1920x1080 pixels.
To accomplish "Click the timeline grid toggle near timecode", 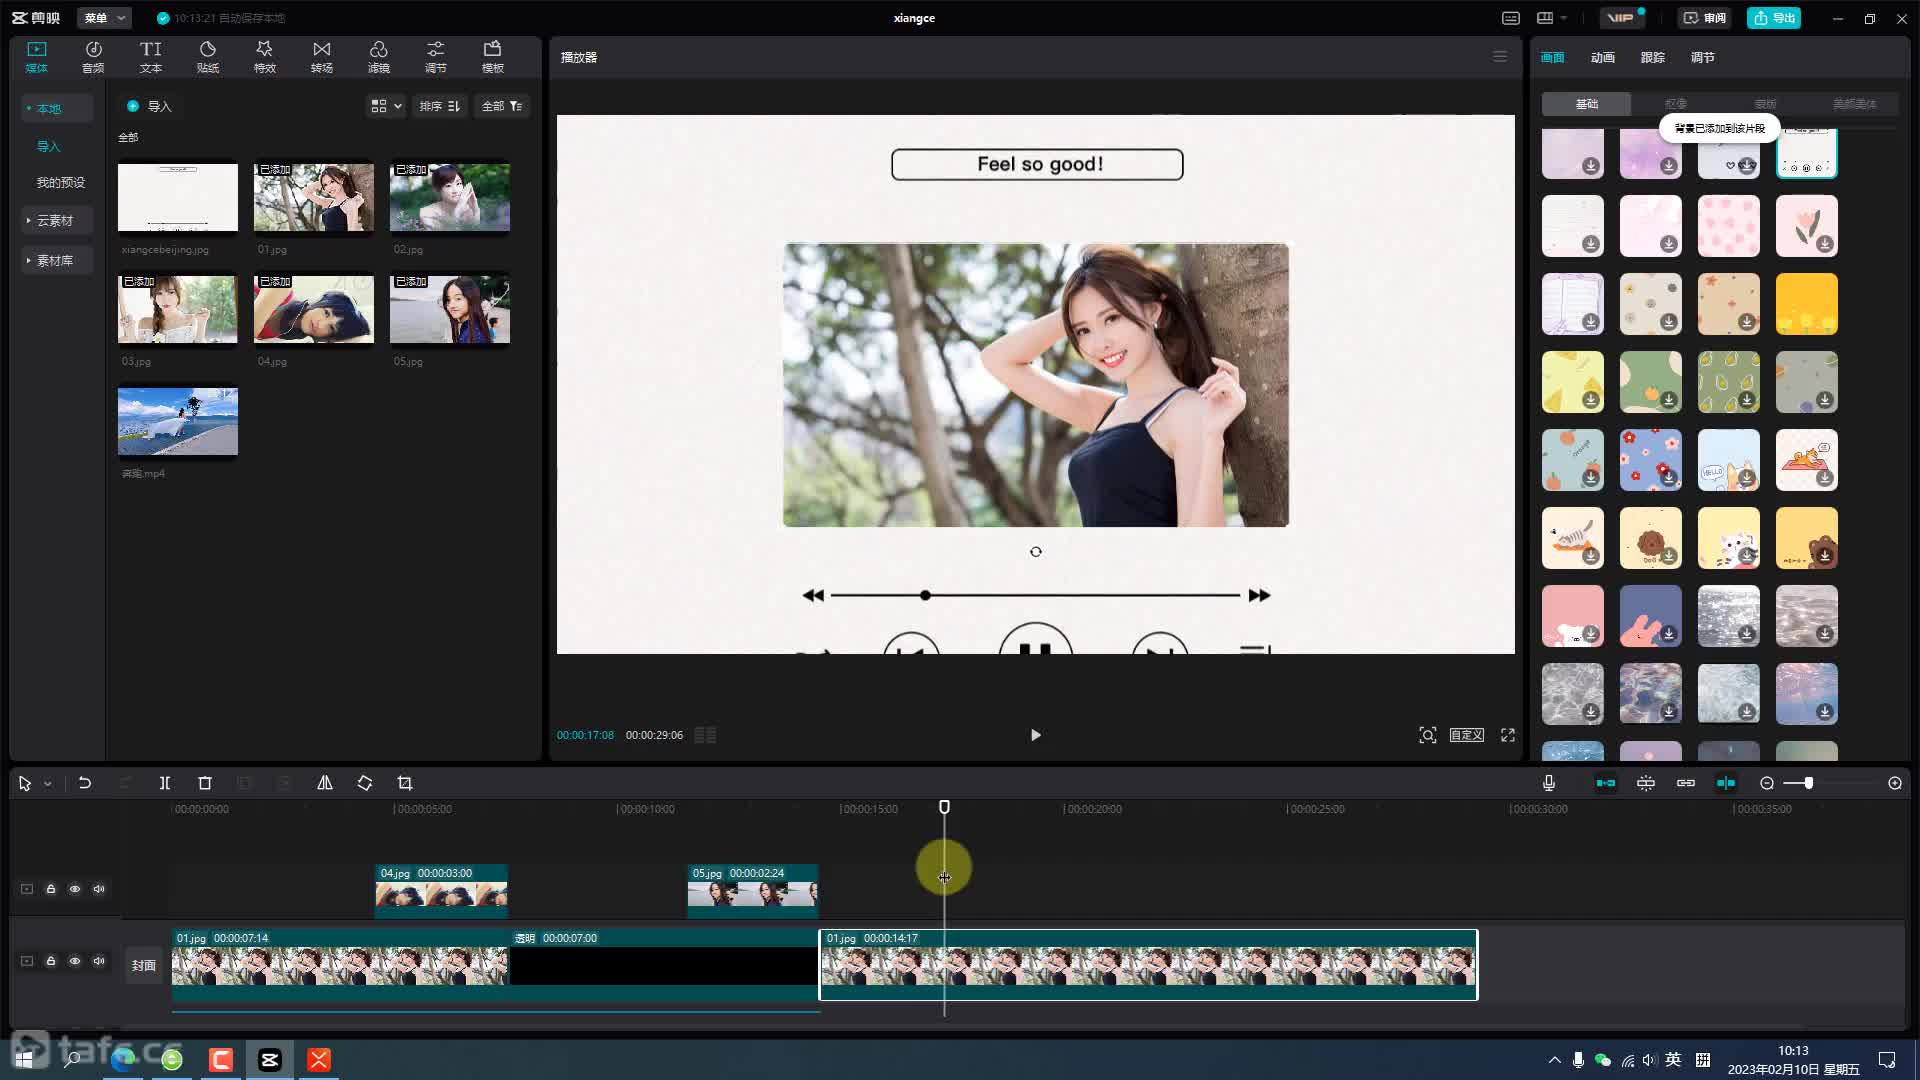I will (x=705, y=735).
